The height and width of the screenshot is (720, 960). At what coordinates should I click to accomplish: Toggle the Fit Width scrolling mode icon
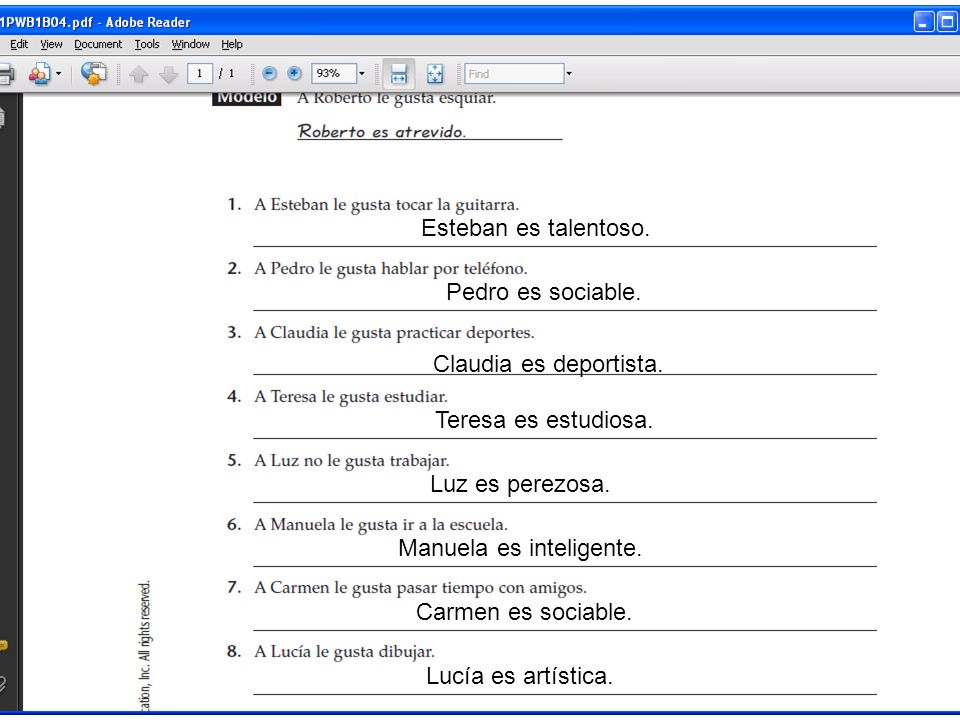399,74
